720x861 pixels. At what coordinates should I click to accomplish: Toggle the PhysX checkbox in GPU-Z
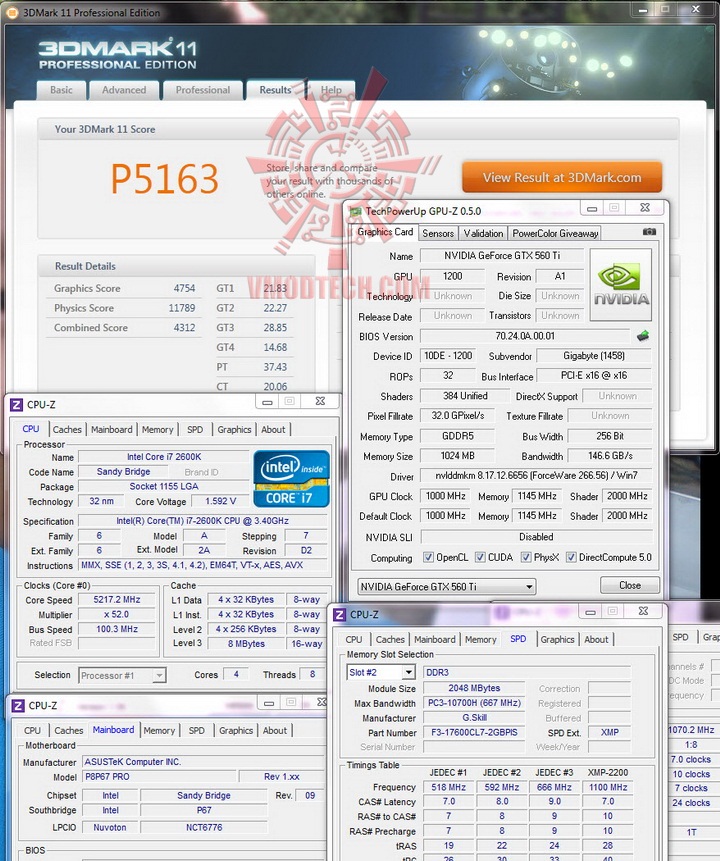click(526, 557)
